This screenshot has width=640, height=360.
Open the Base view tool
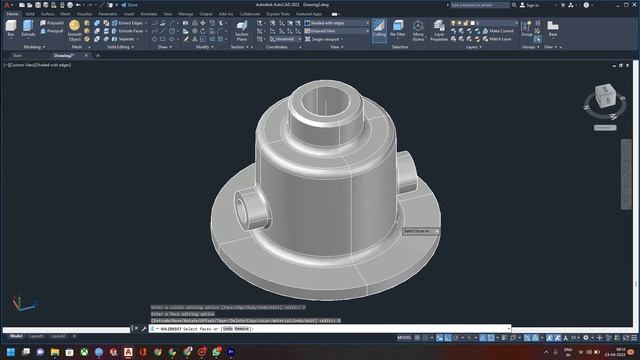(x=553, y=29)
